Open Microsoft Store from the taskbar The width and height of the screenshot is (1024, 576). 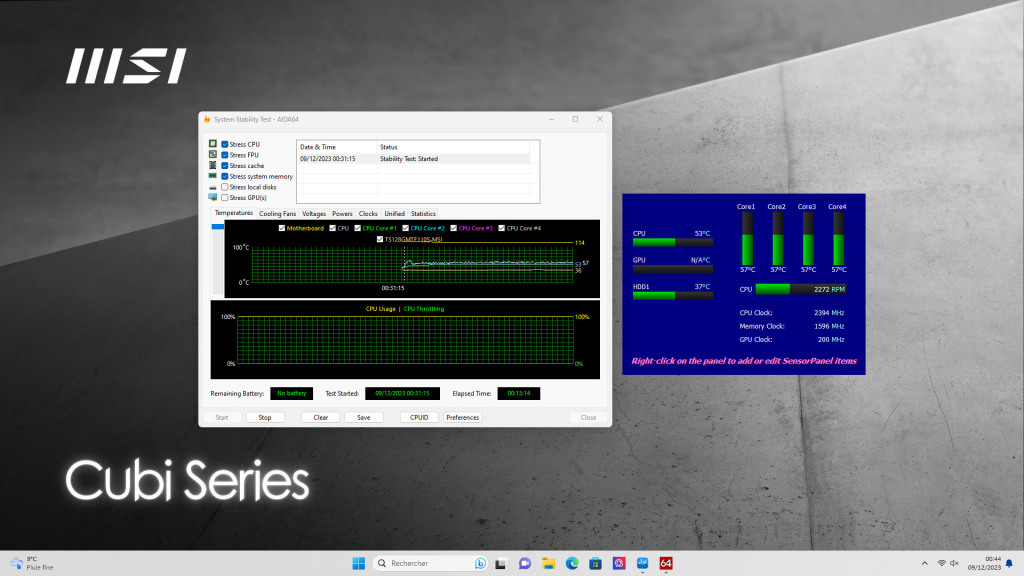tap(595, 563)
